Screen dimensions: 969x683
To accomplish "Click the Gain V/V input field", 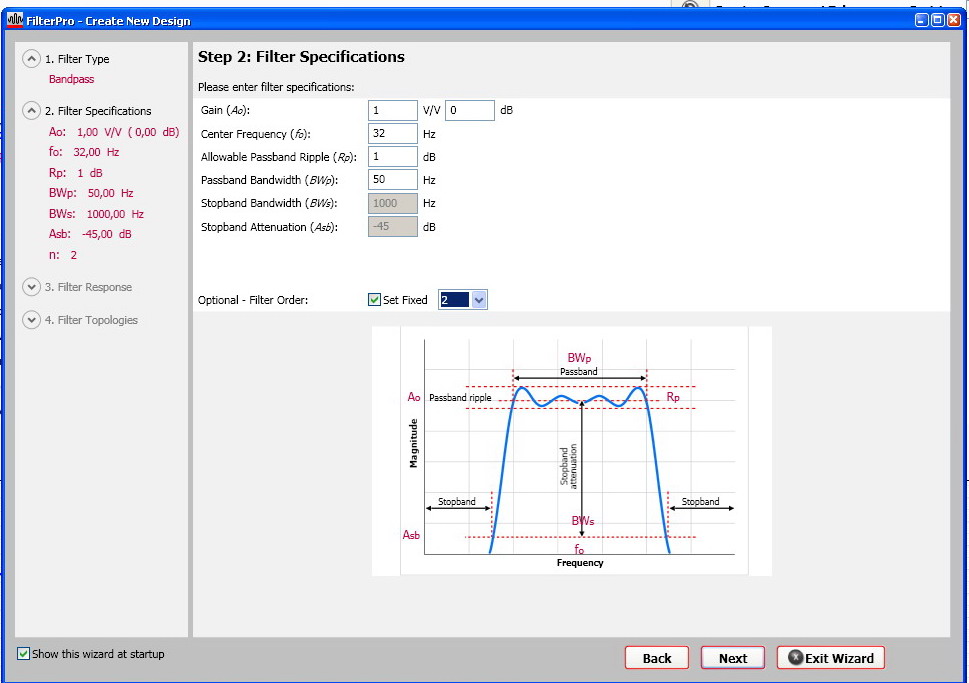I will (x=392, y=110).
